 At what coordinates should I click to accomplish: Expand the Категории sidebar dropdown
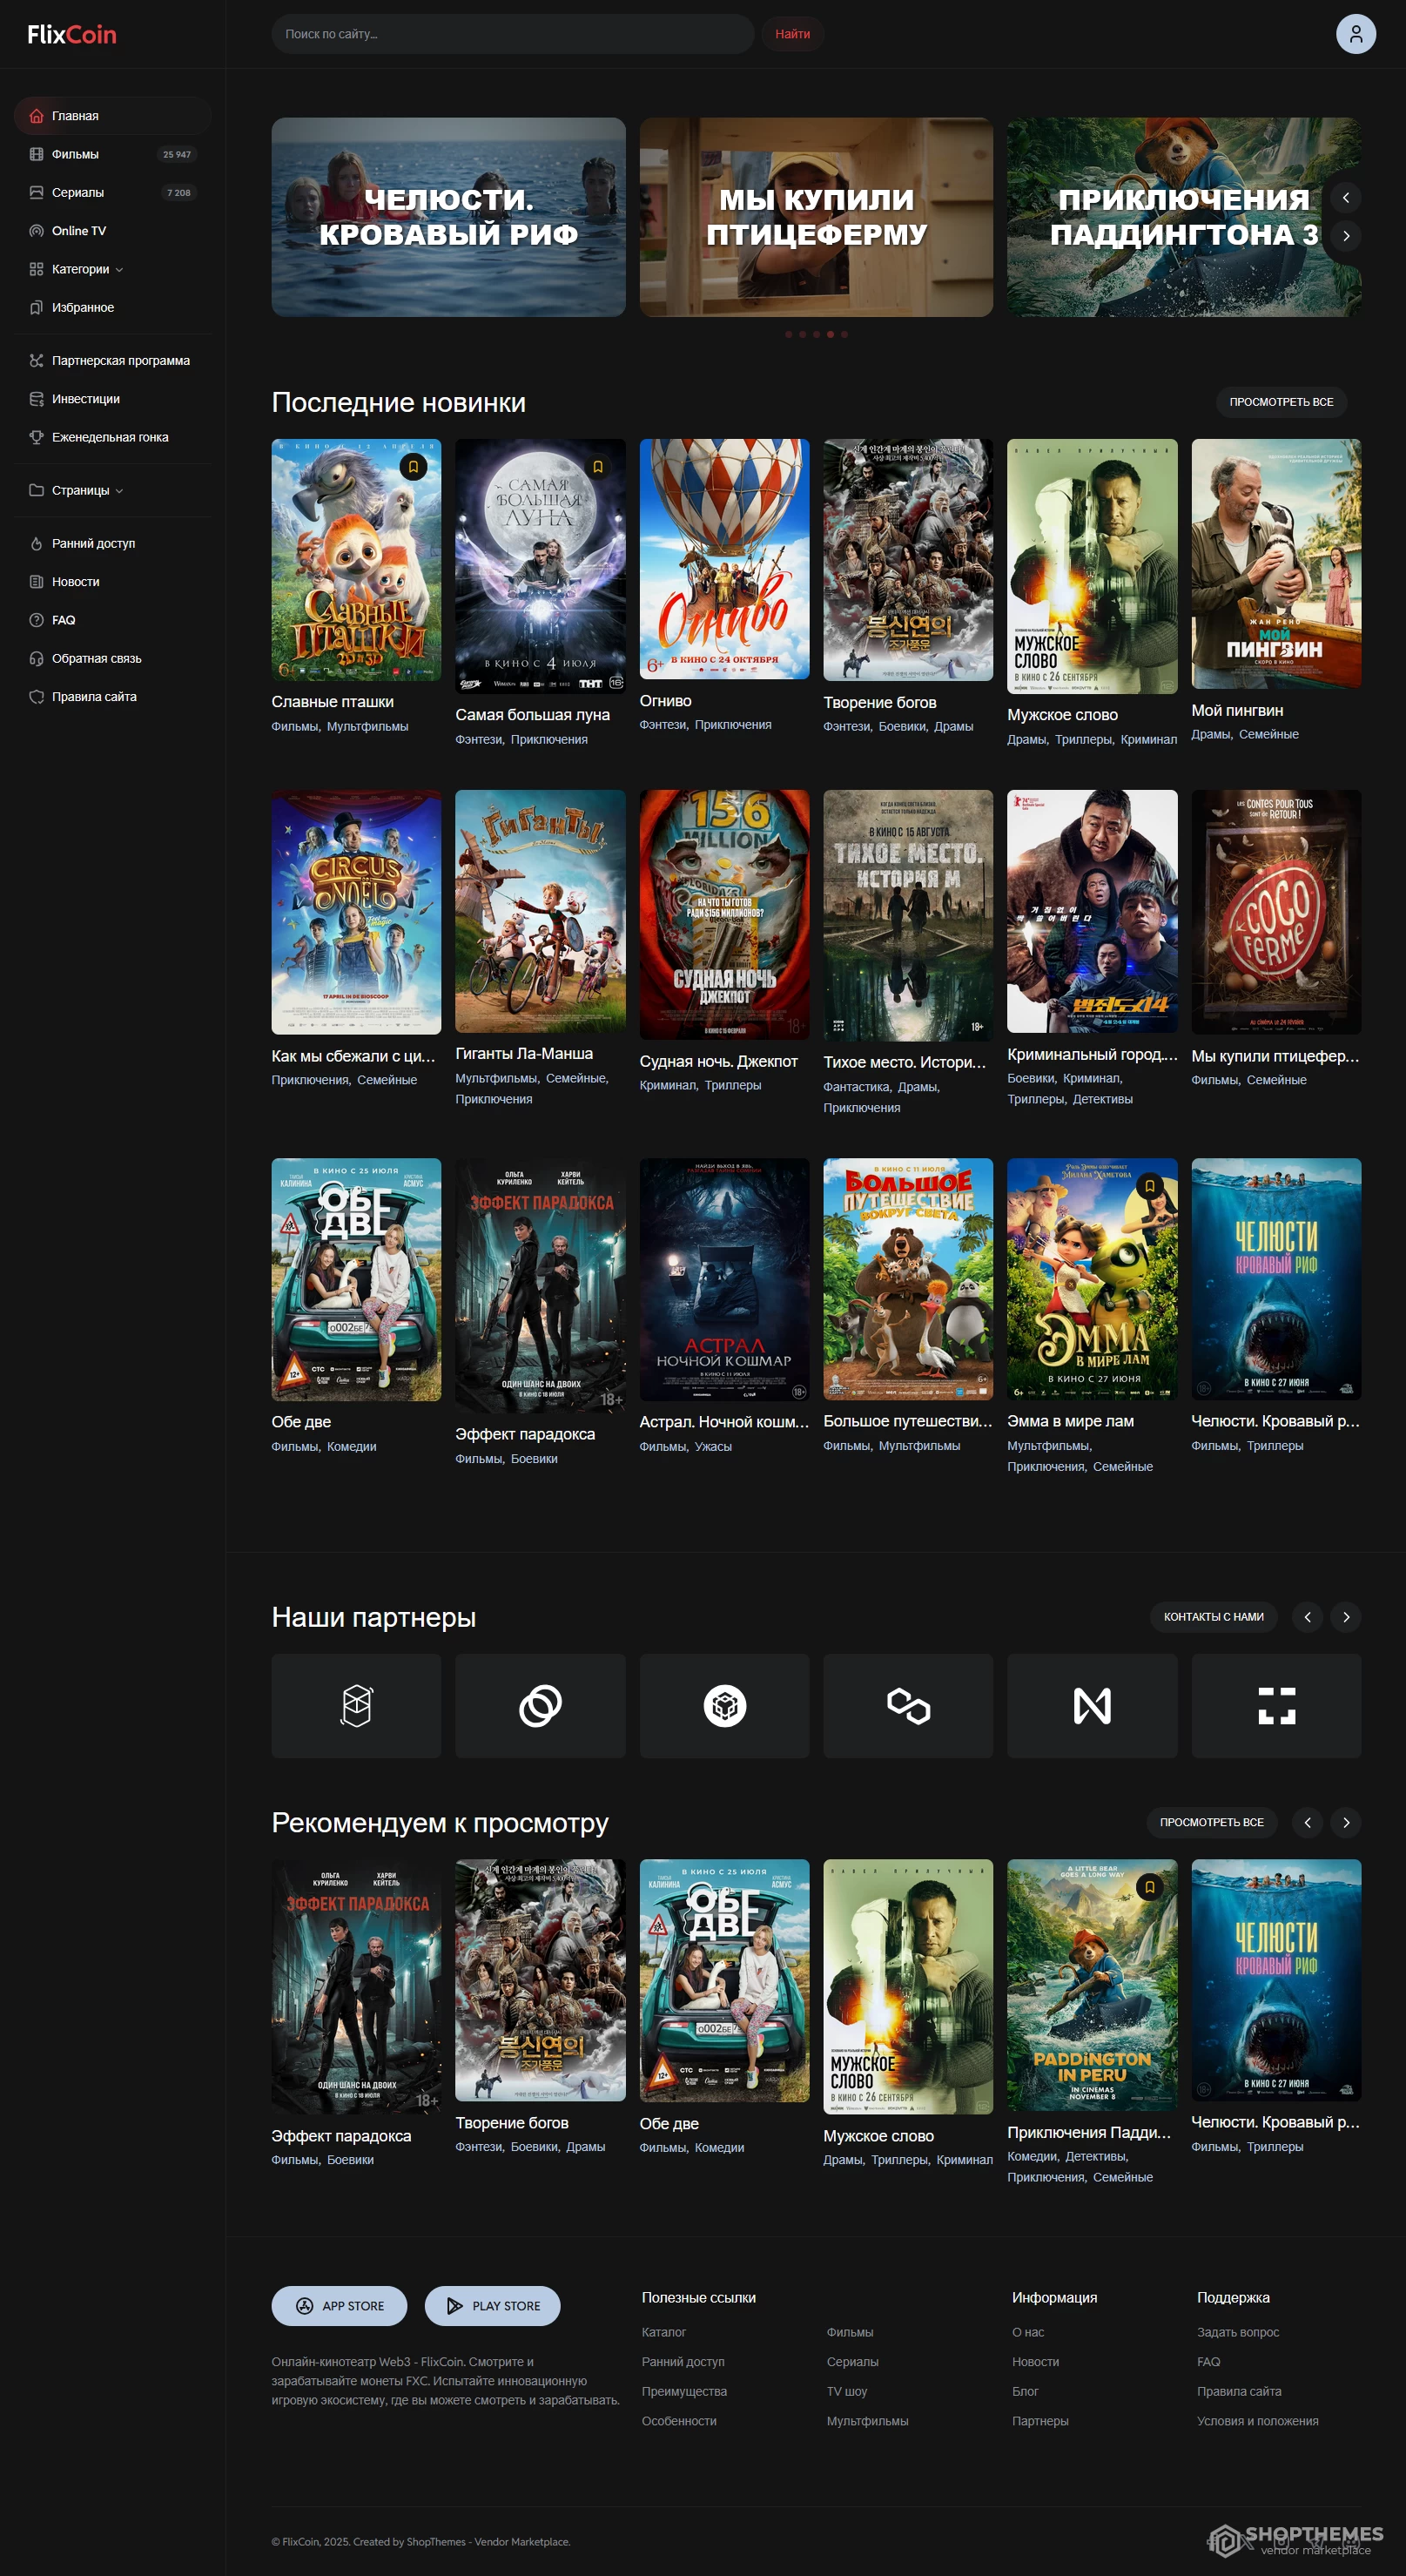(x=87, y=269)
